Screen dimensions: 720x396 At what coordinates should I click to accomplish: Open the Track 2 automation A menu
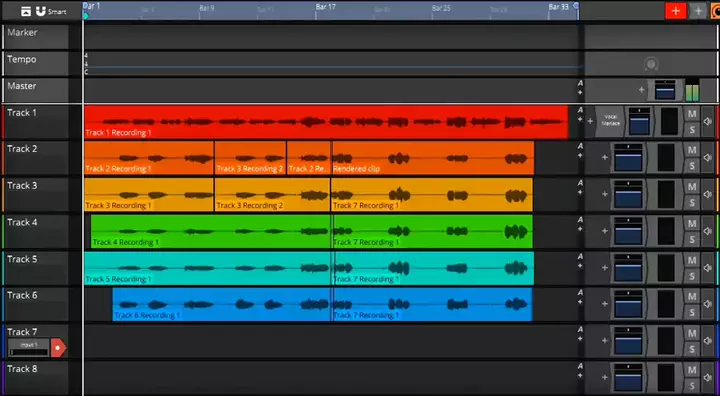[580, 146]
